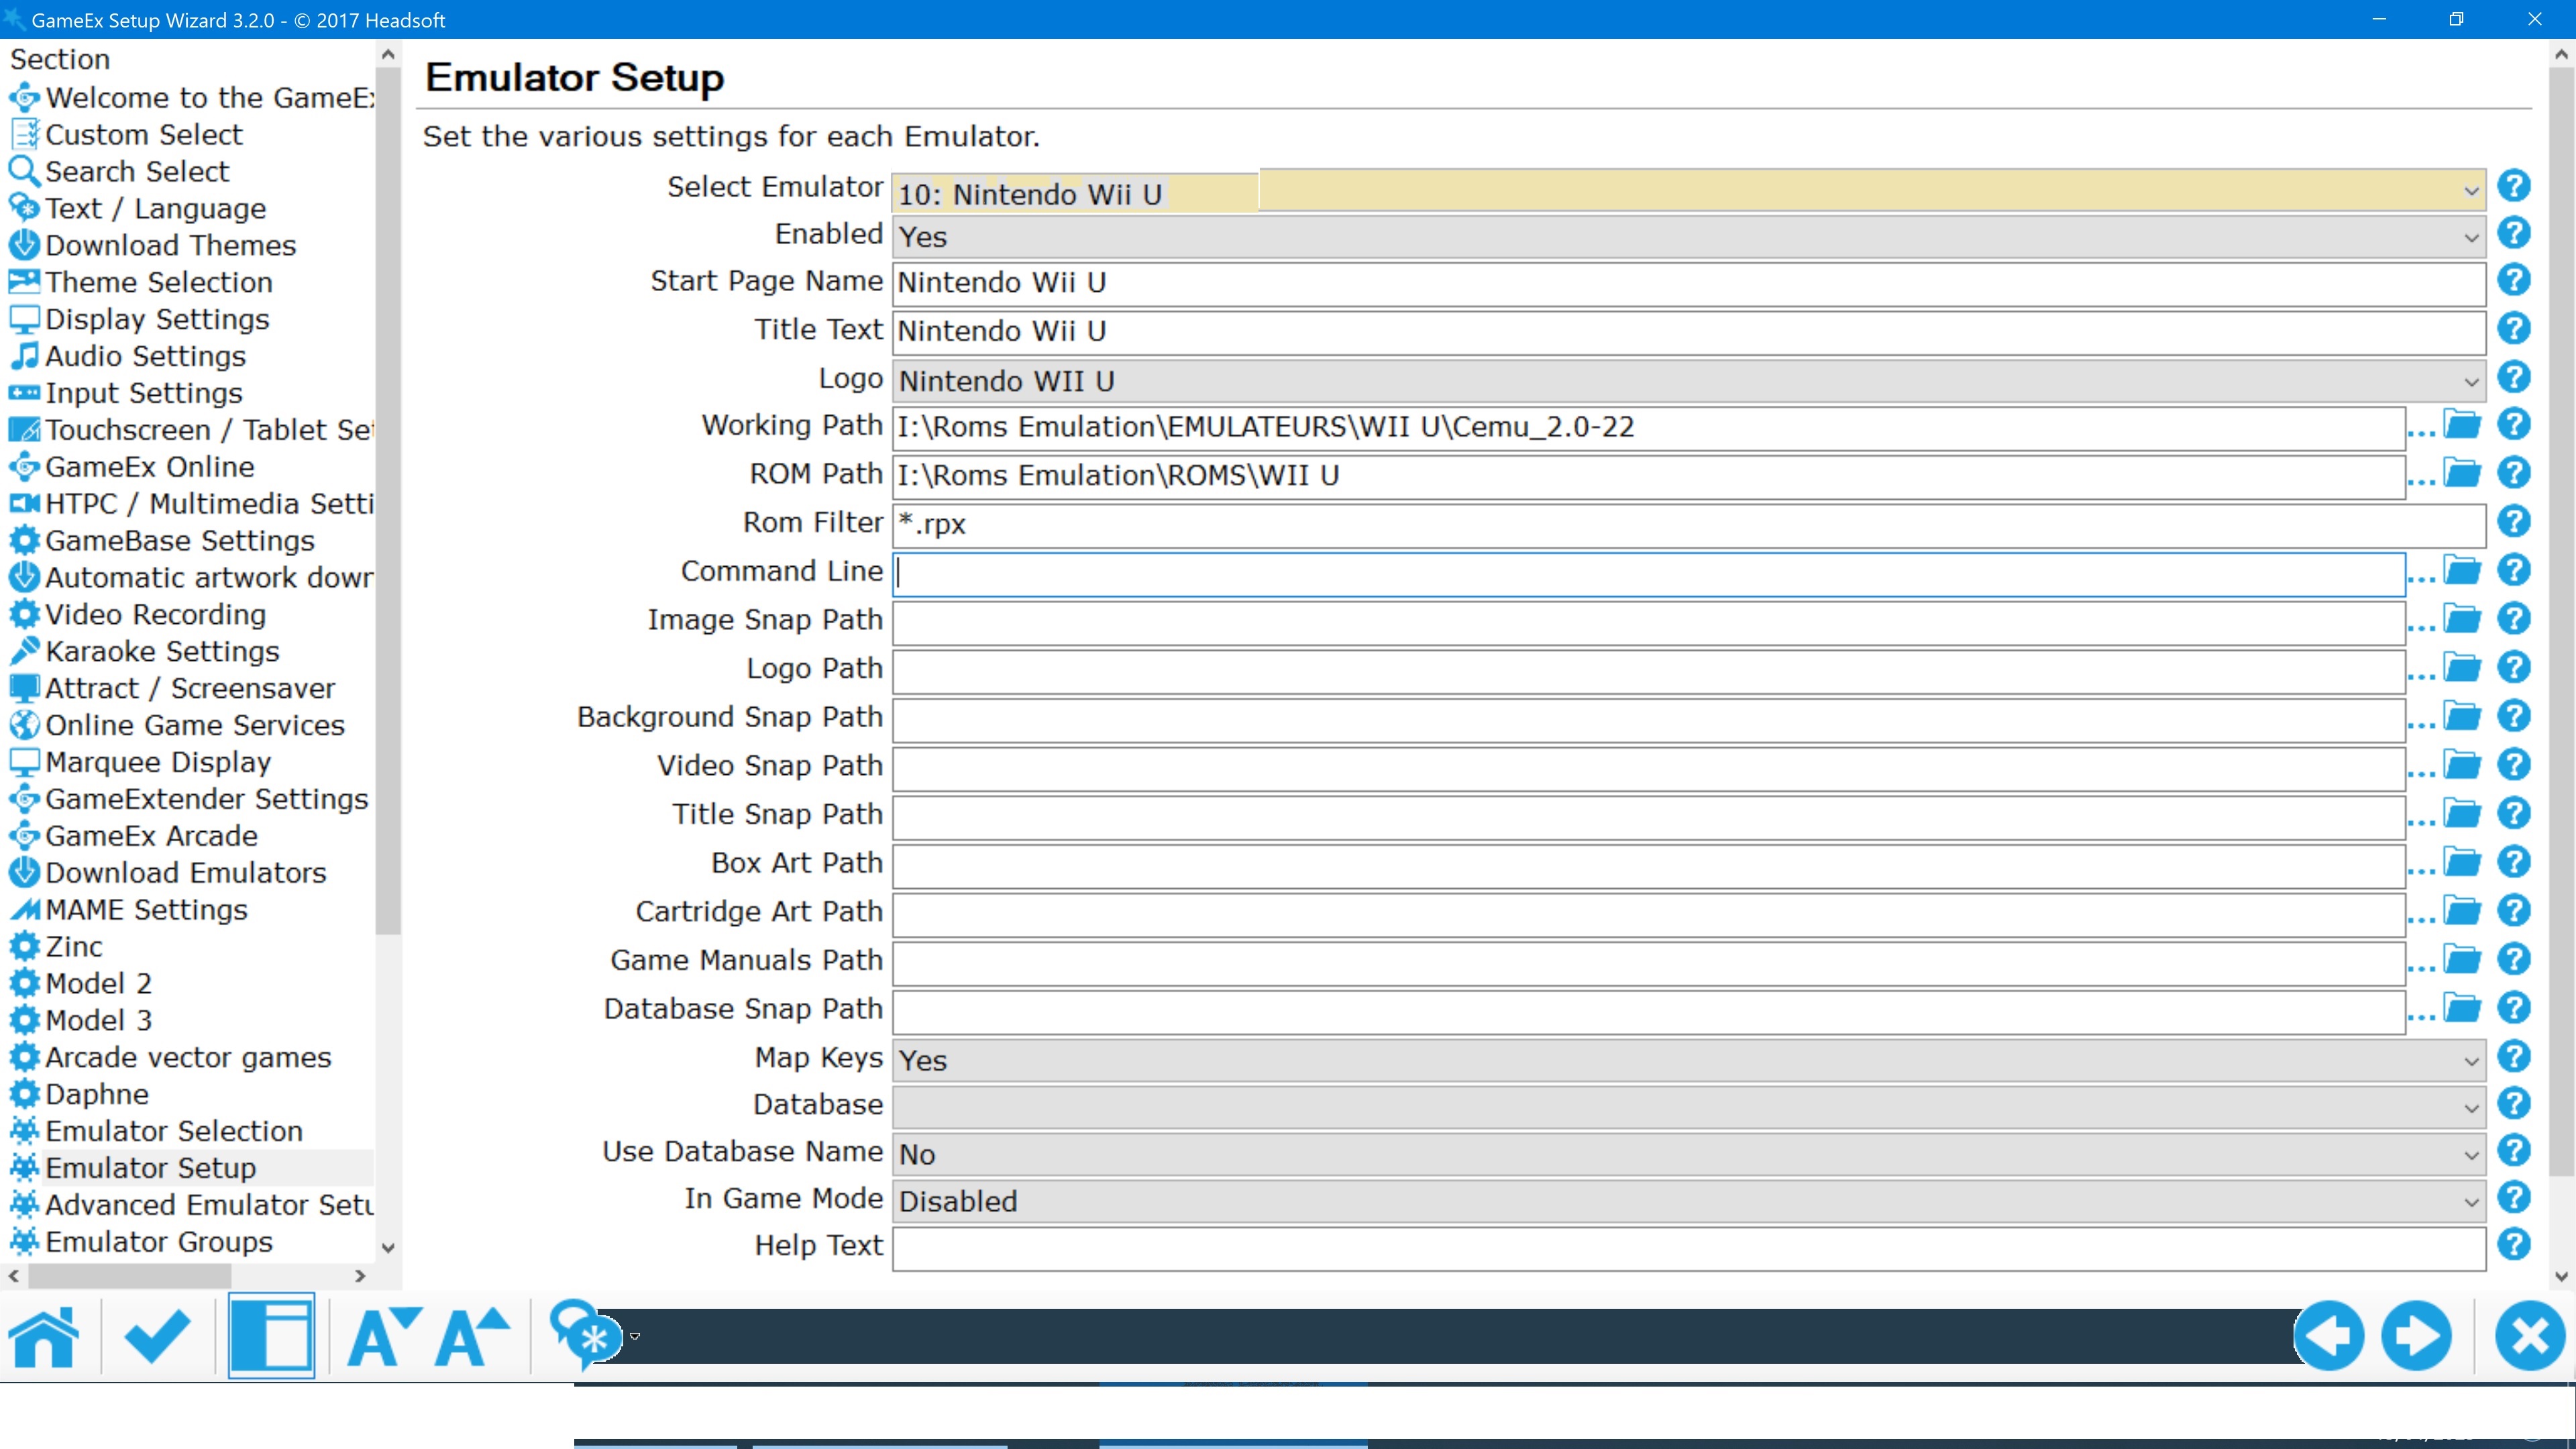Browse folder for Box Art Path

pos(2462,862)
